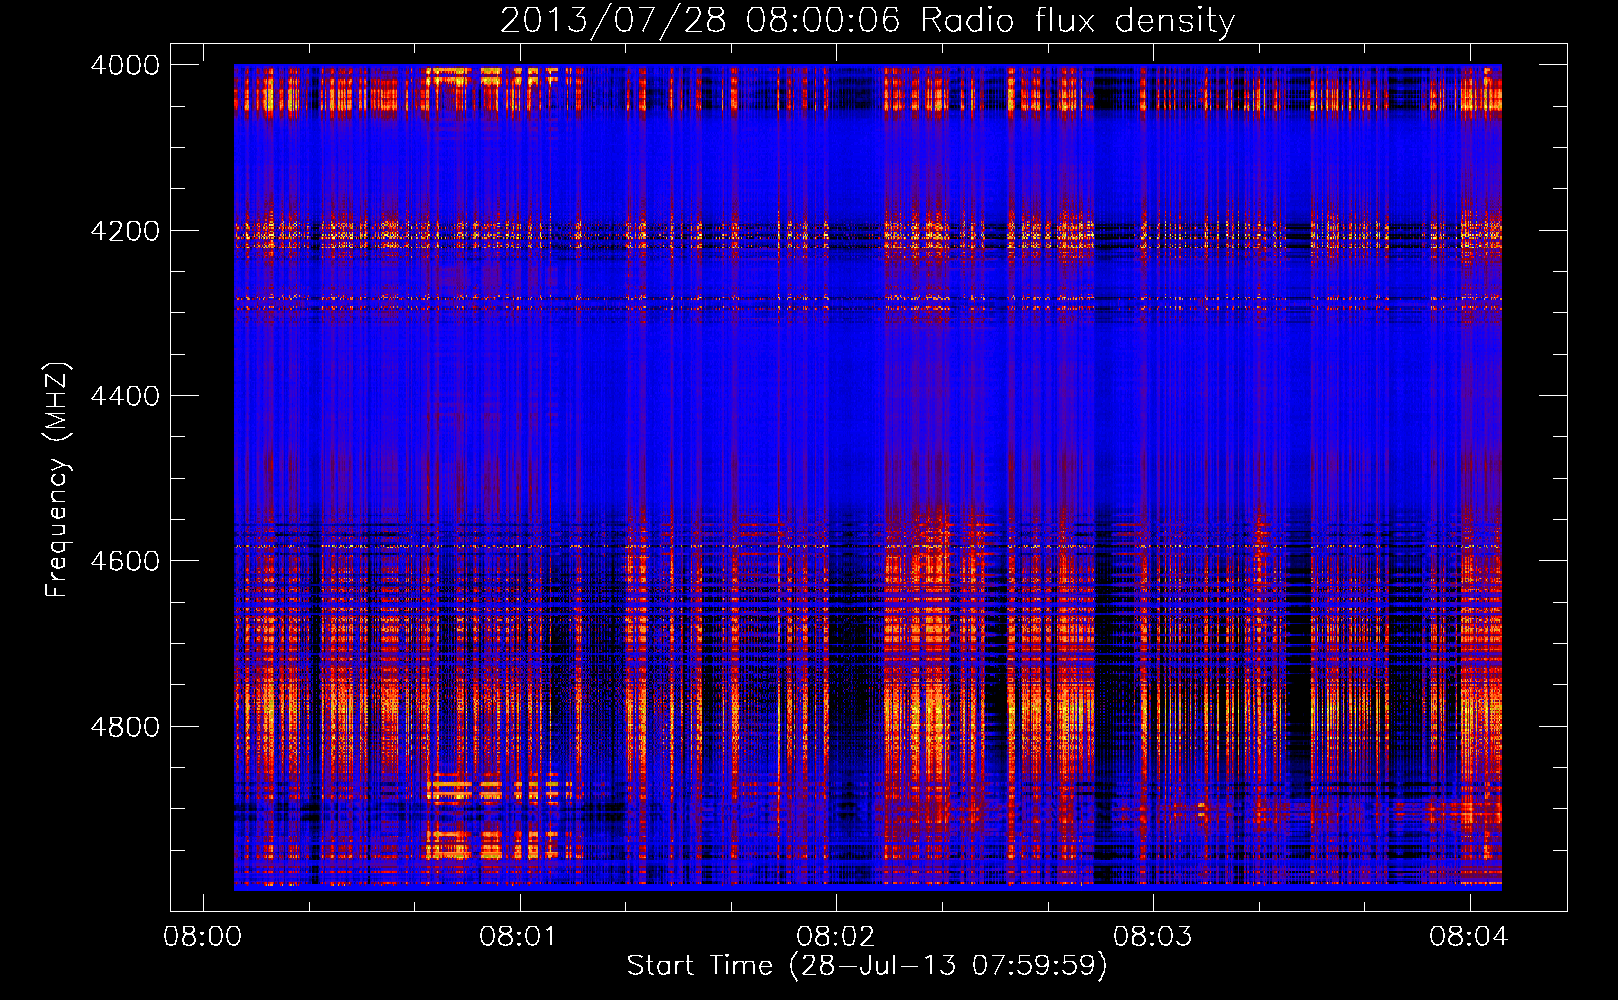Viewport: 1618px width, 1000px height.
Task: Click the plot title '2013/07/28 08:00:06 Radio flux density'
Action: point(867,20)
